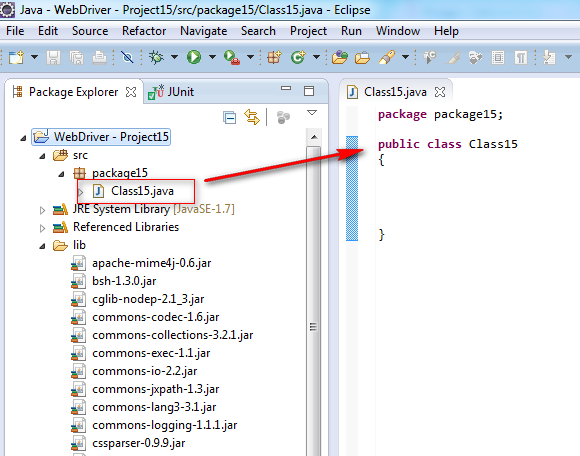Screen dimensions: 580x456
Task: Toggle Skip All Breakpoints icon
Action: (x=127, y=57)
